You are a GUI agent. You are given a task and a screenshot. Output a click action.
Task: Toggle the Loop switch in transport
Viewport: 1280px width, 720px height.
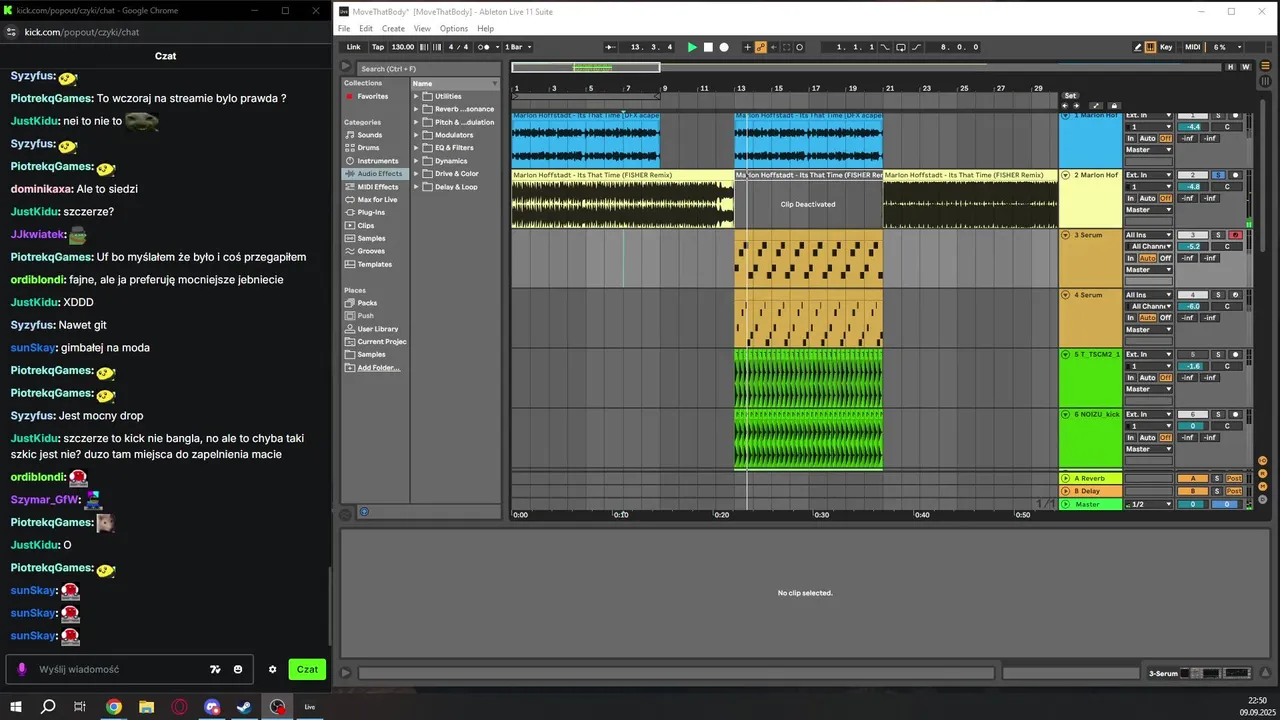901,47
